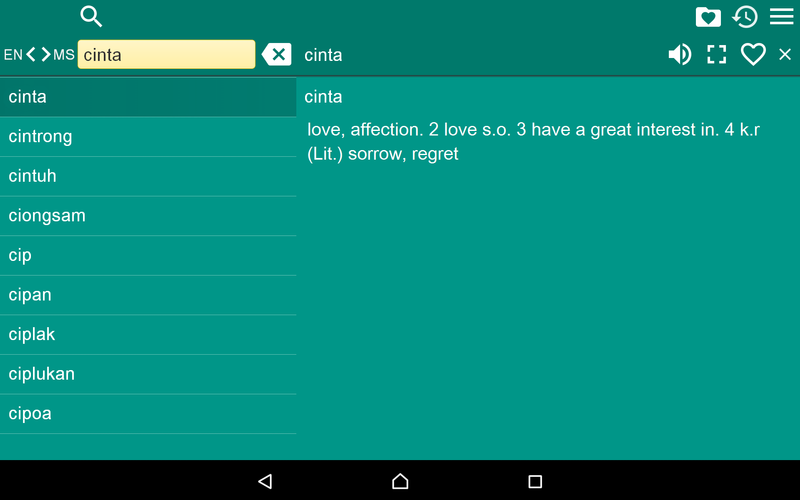Tap the cinta title in header bar

coord(323,55)
